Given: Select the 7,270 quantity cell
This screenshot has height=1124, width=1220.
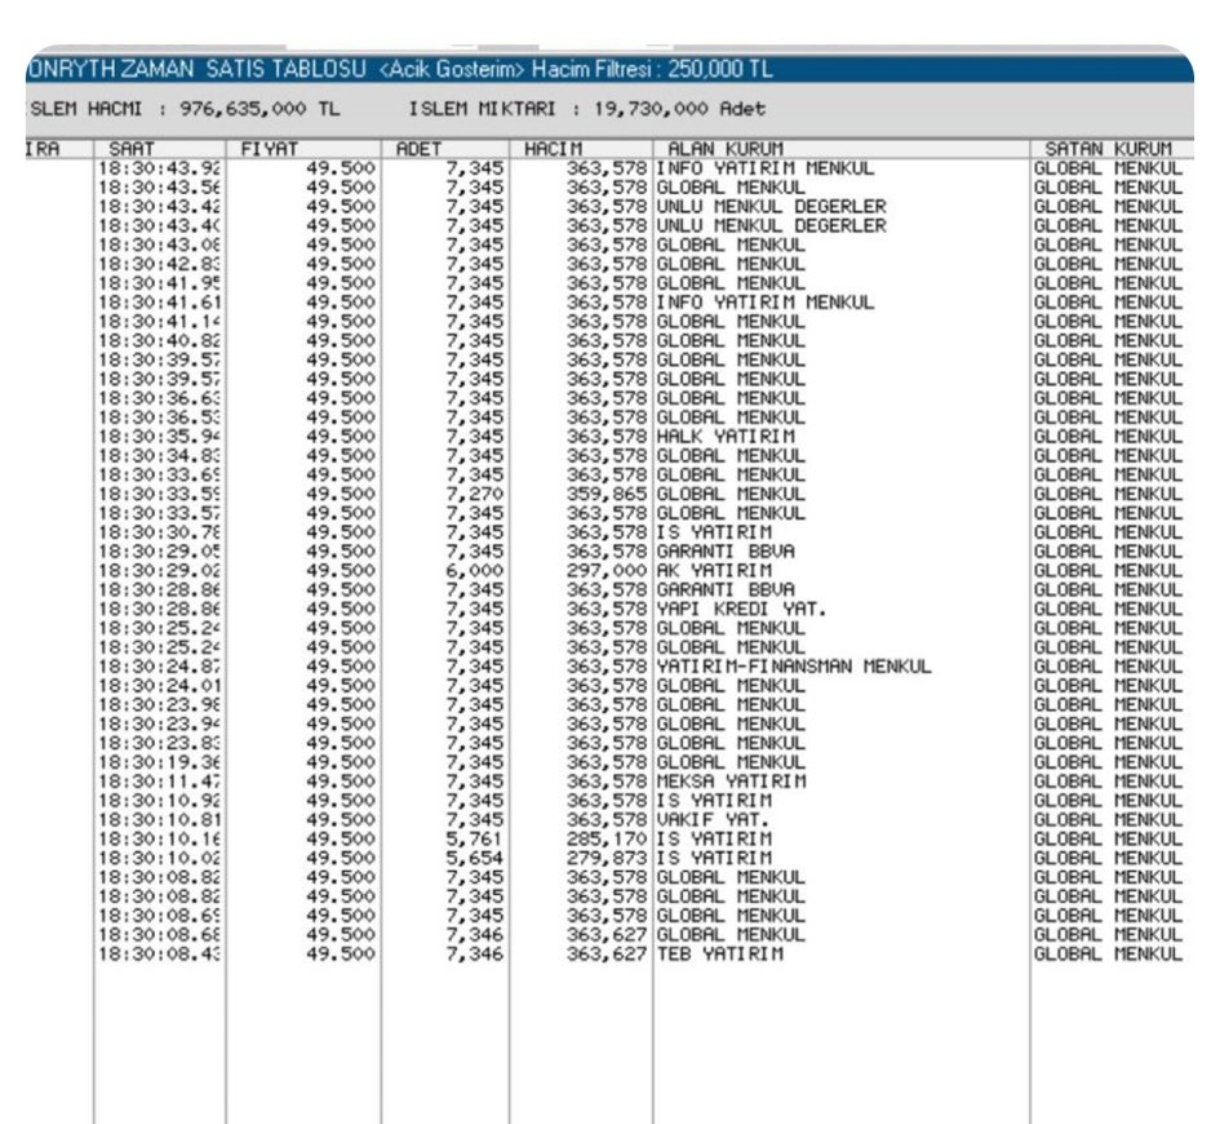Looking at the screenshot, I should 475,494.
